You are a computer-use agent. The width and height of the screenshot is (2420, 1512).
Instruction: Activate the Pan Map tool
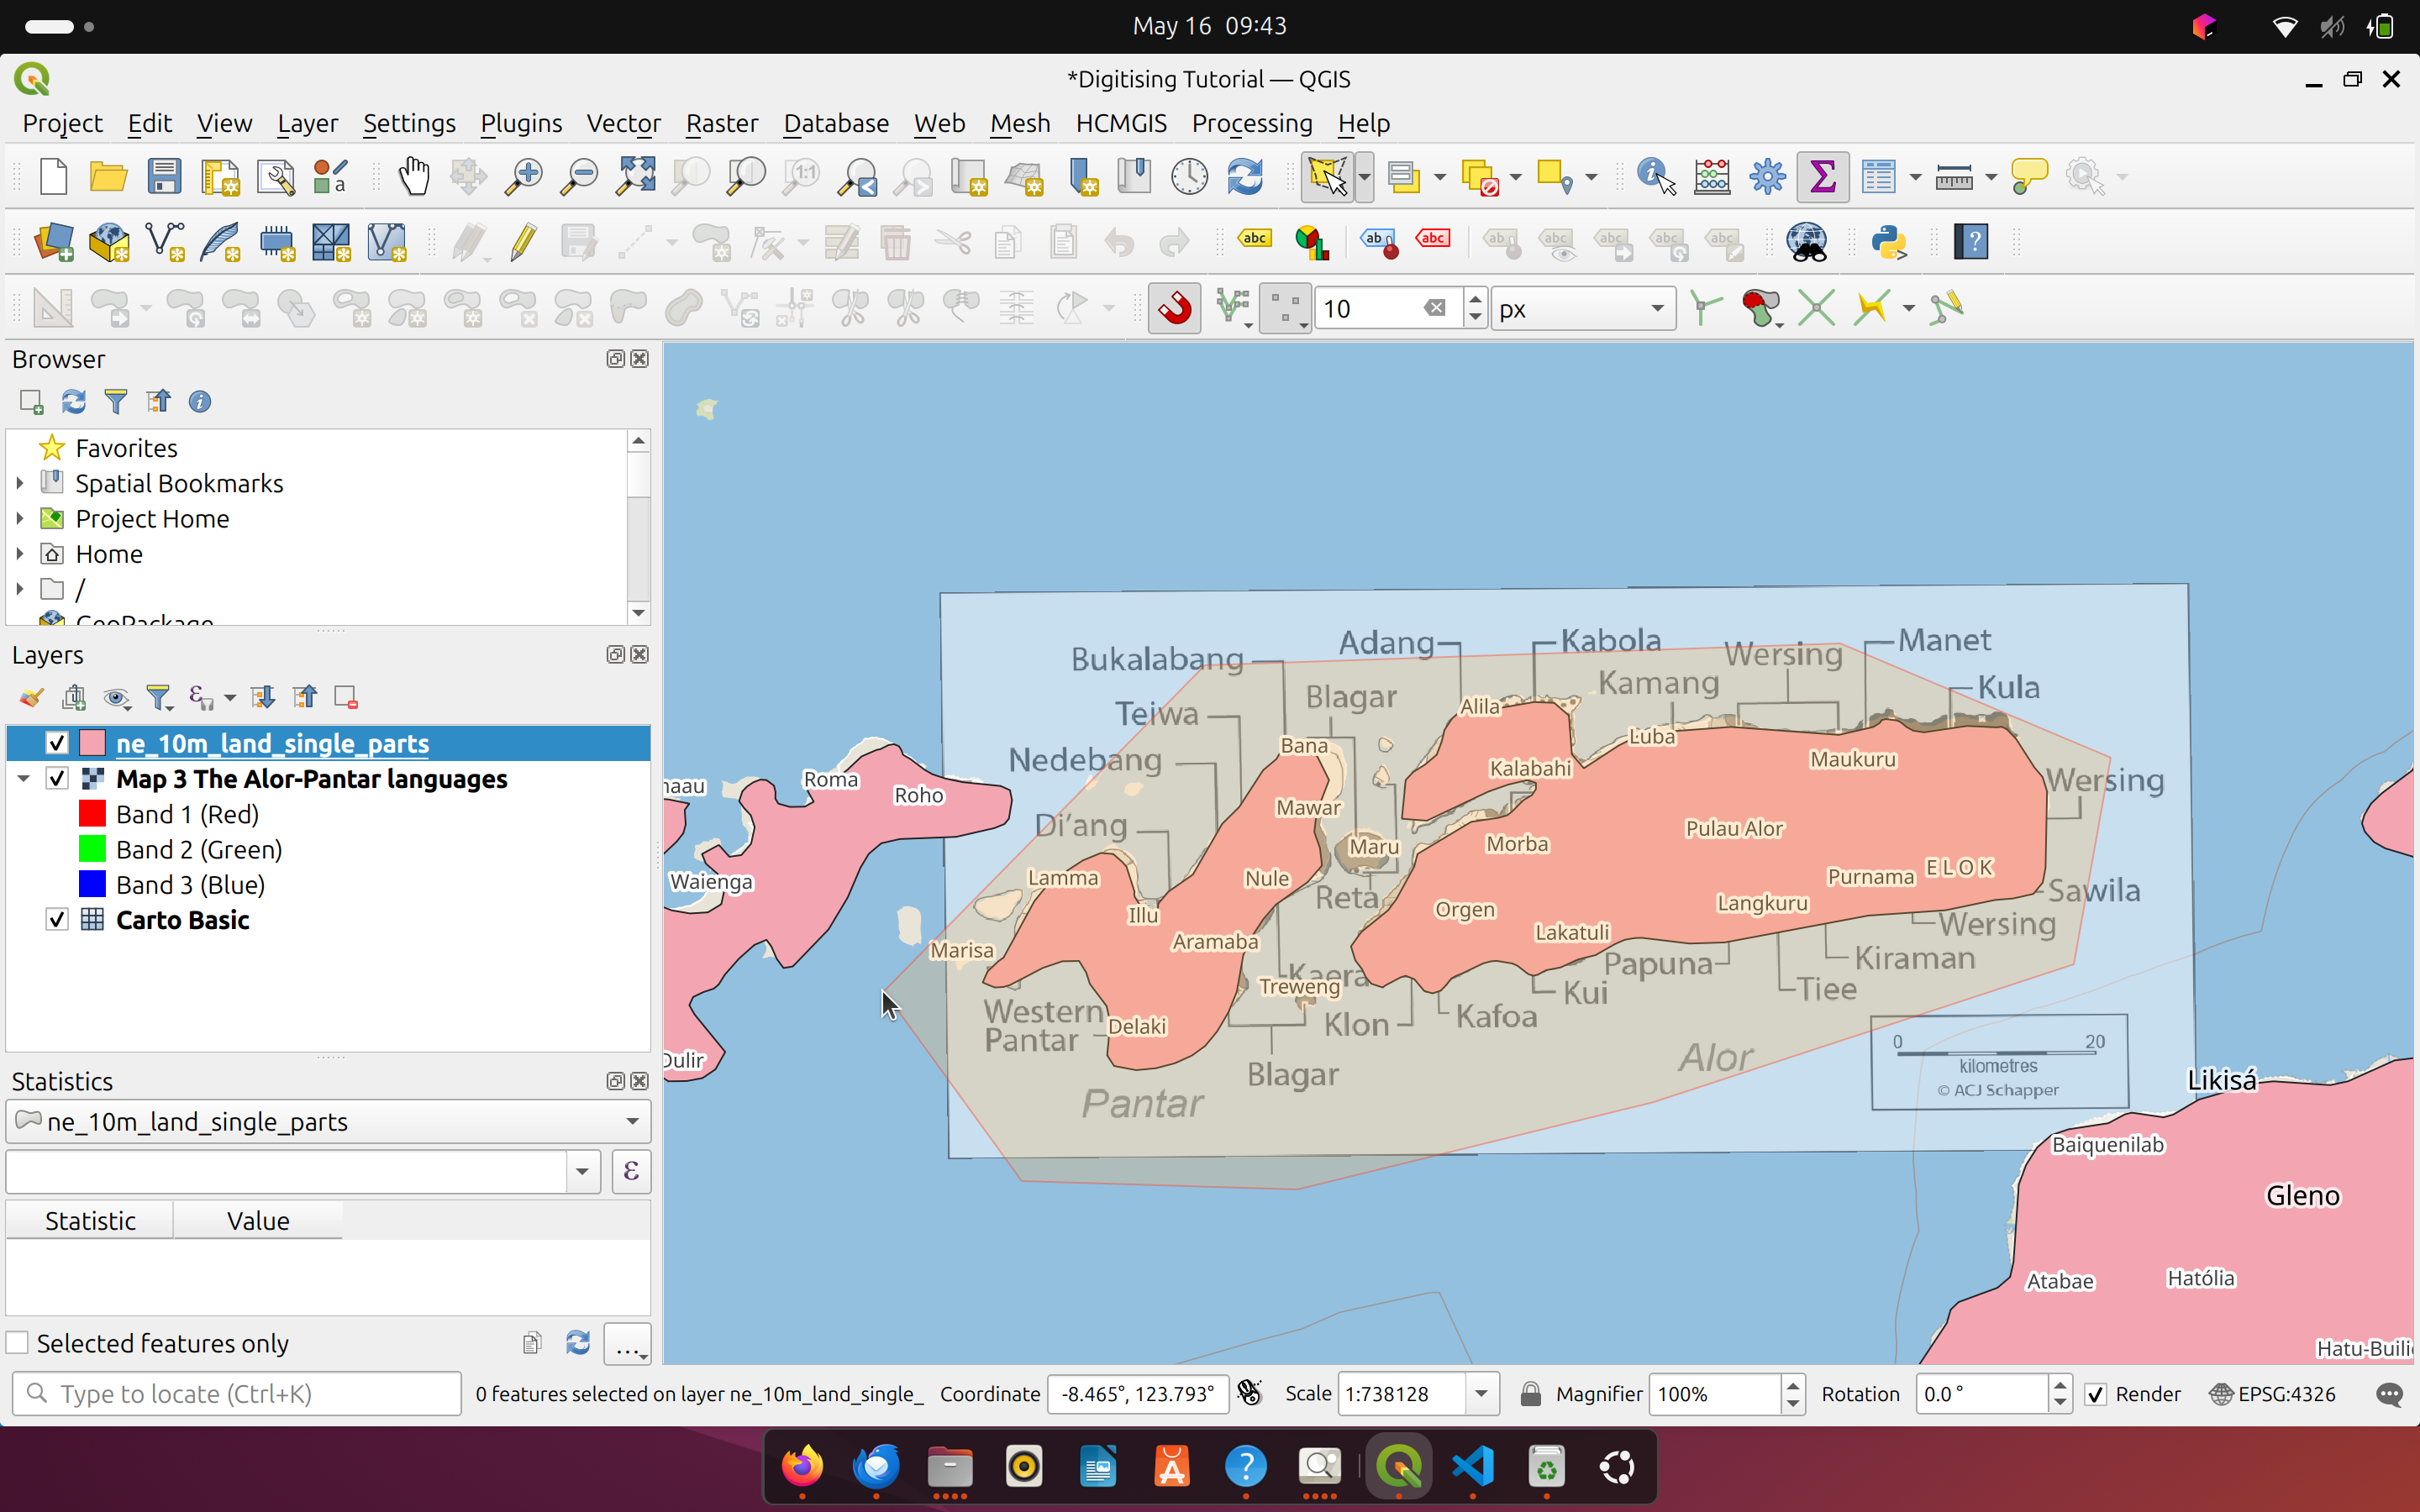pos(413,175)
